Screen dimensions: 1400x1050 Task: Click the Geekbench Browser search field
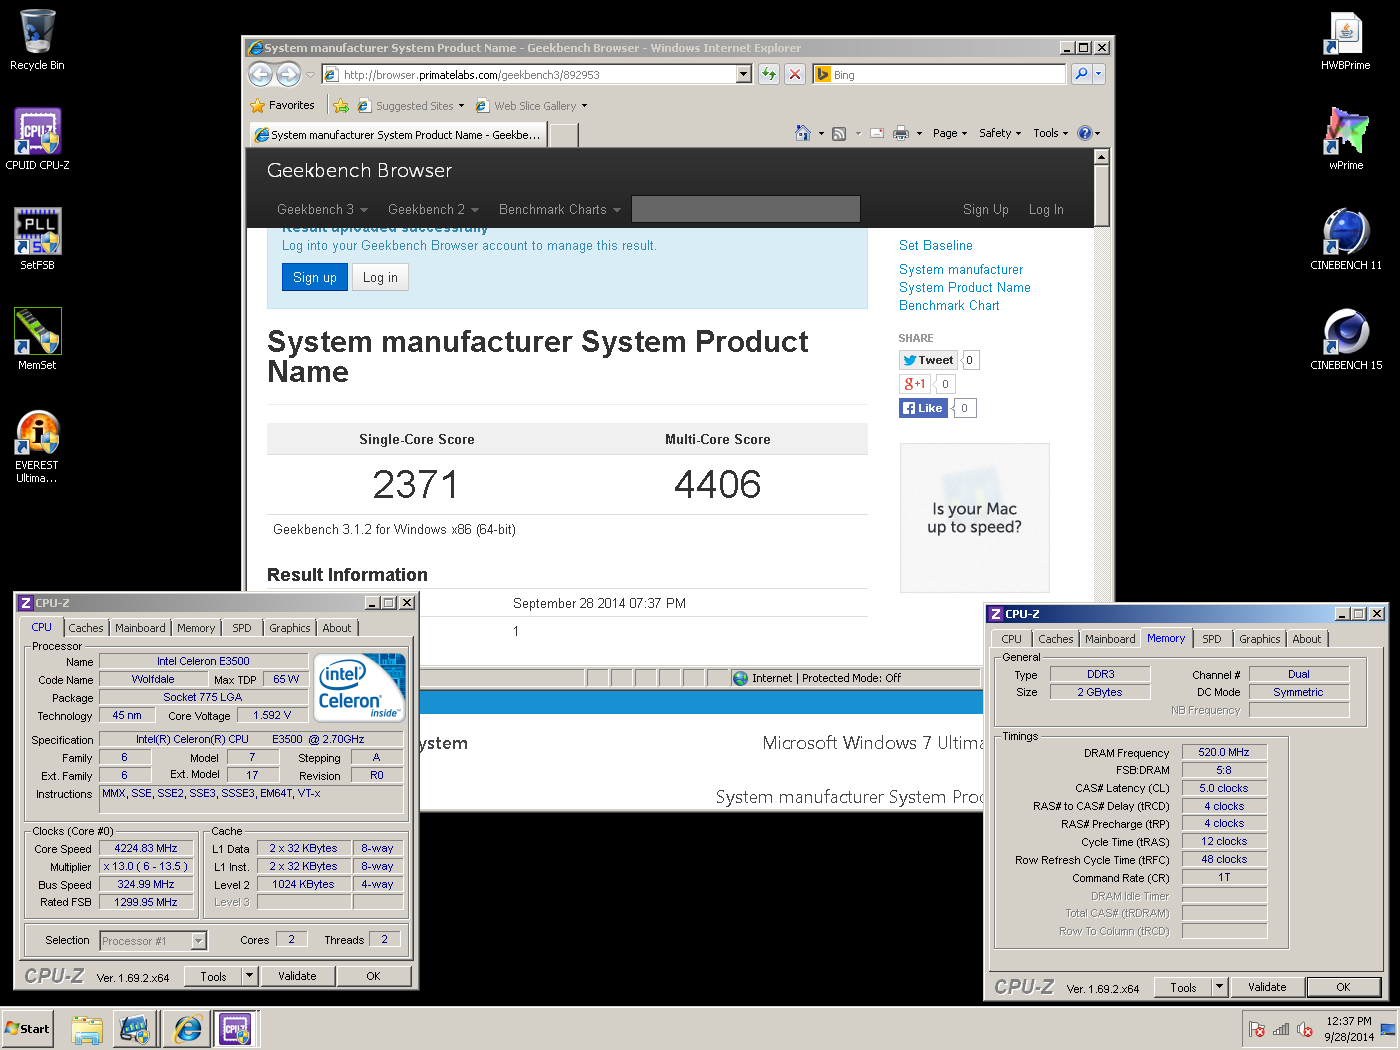pyautogui.click(x=746, y=209)
